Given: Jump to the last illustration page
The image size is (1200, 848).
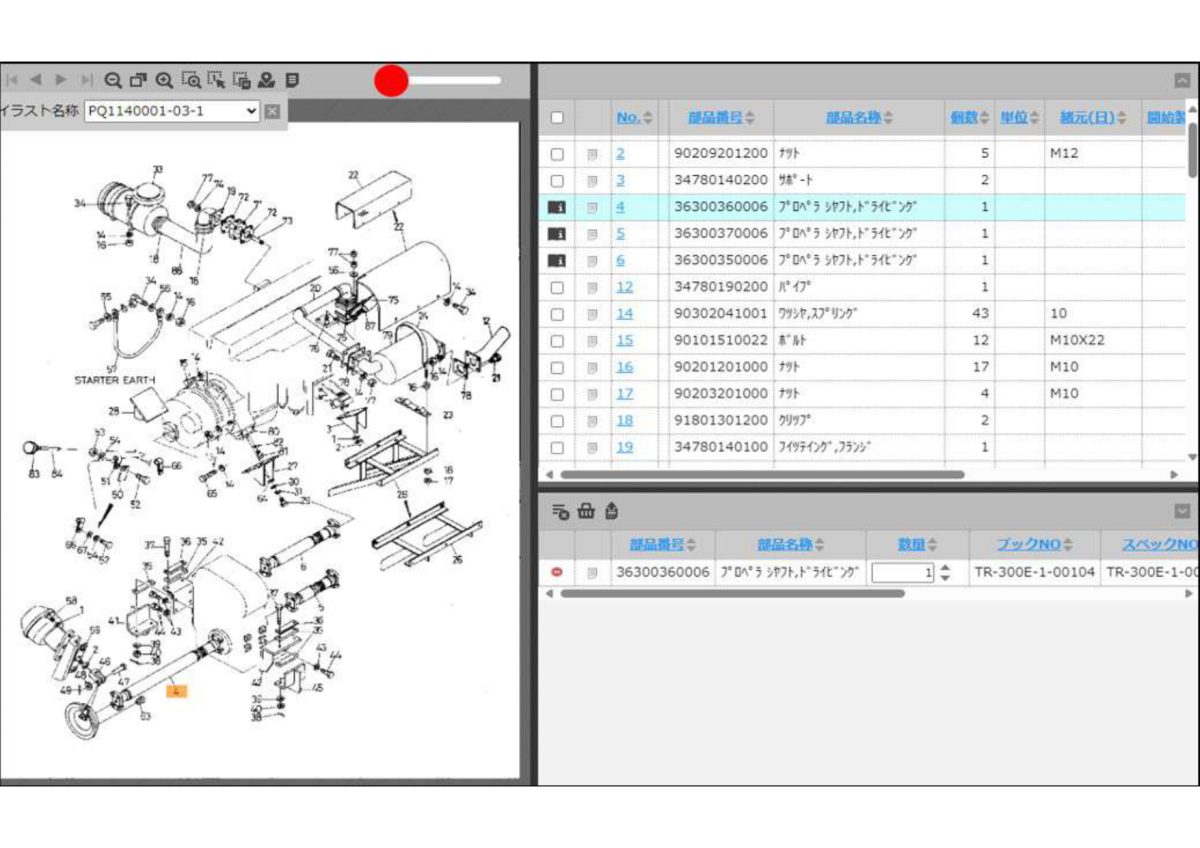Looking at the screenshot, I should (x=86, y=80).
